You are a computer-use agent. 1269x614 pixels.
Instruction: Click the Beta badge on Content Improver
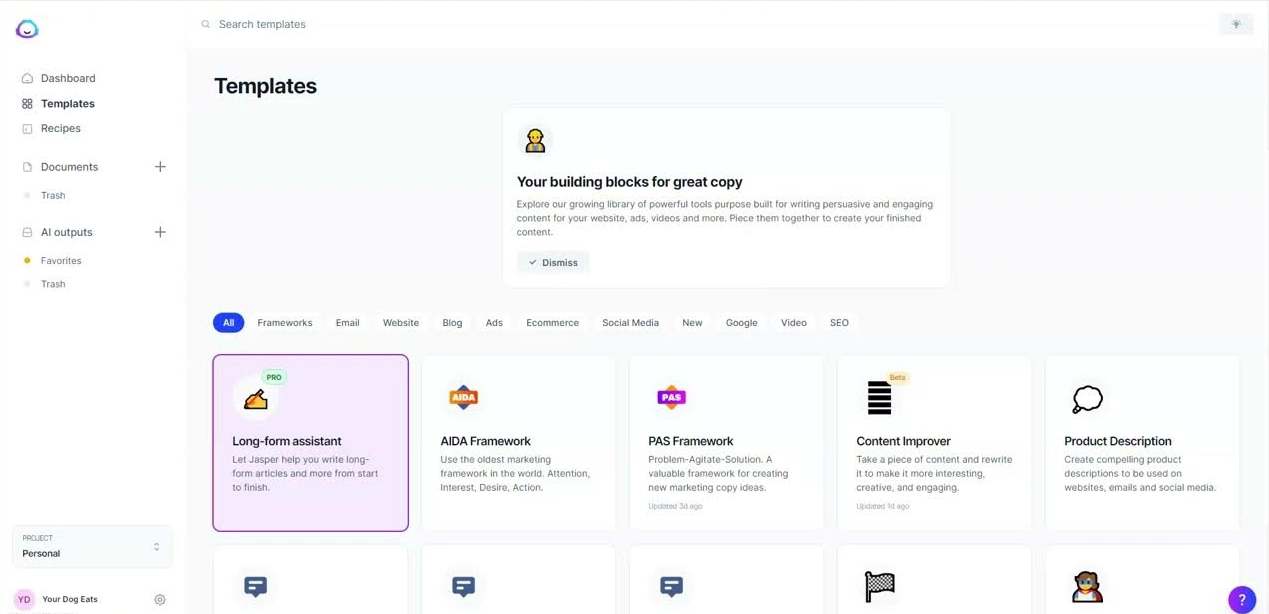point(897,378)
